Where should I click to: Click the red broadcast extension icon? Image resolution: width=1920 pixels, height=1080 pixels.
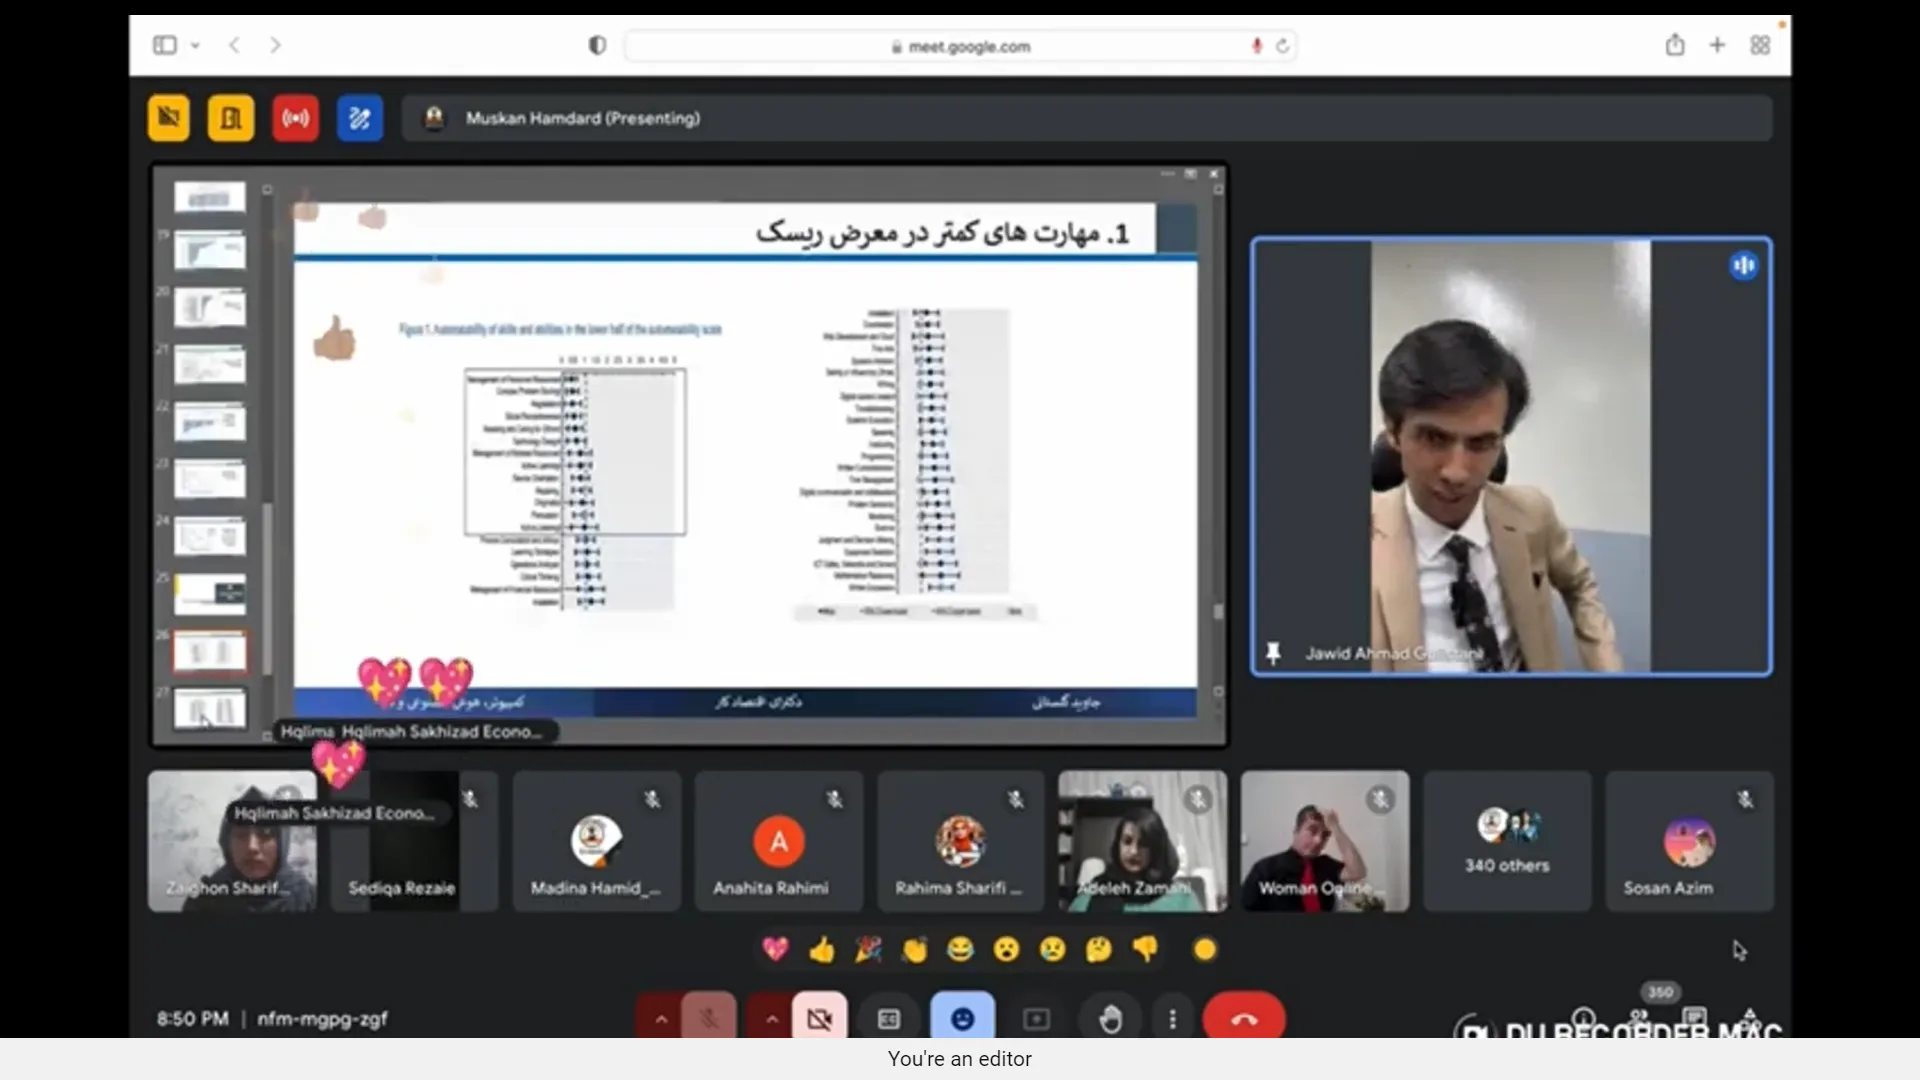tap(295, 118)
